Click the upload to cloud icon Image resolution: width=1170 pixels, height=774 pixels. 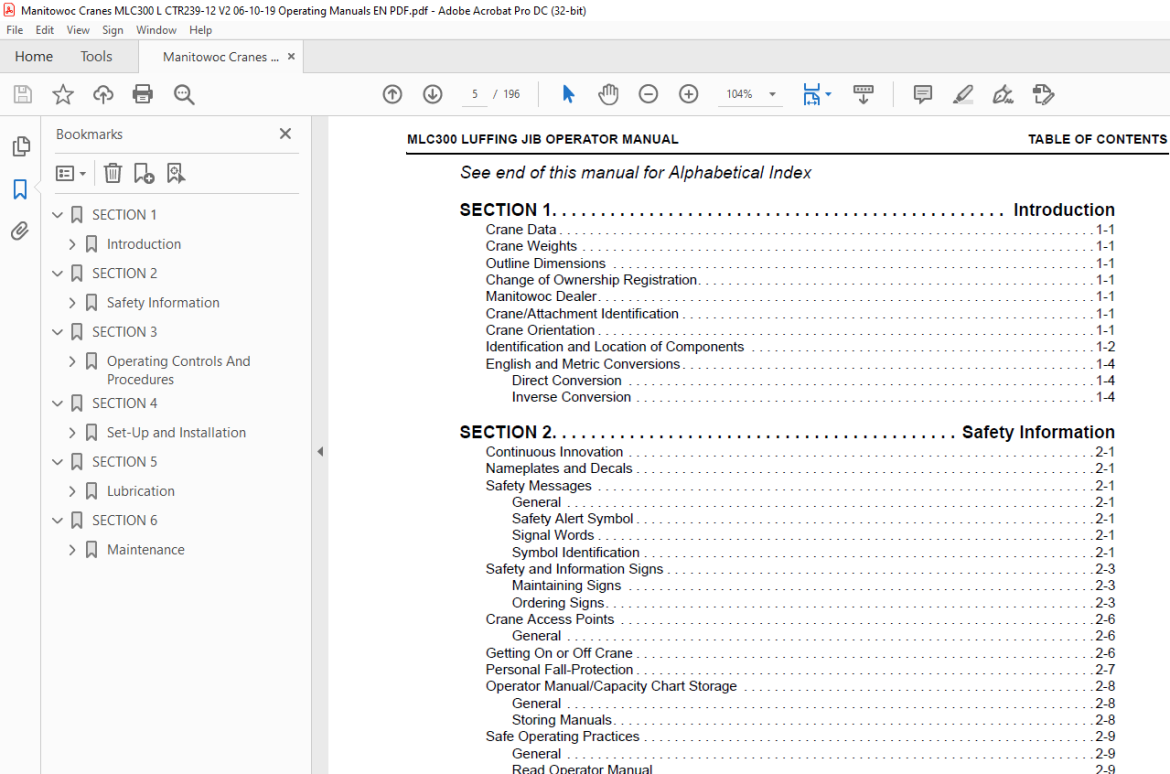click(x=103, y=94)
